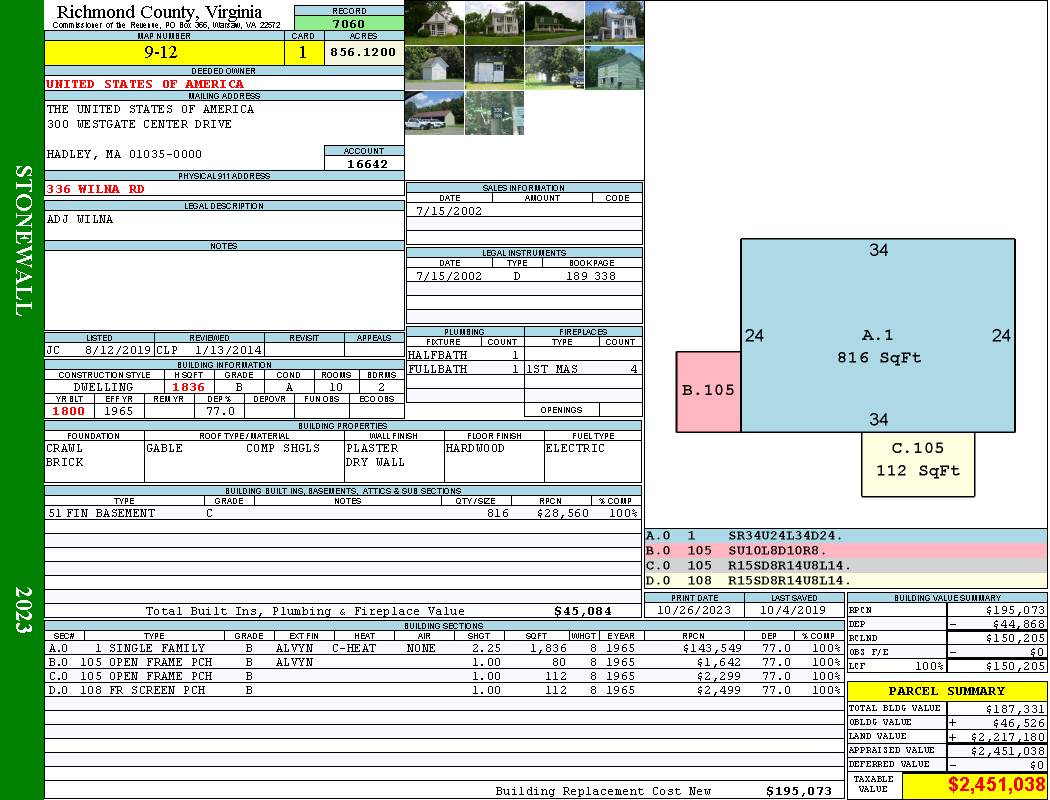Select the pink B.105 sketch area

(x=708, y=392)
